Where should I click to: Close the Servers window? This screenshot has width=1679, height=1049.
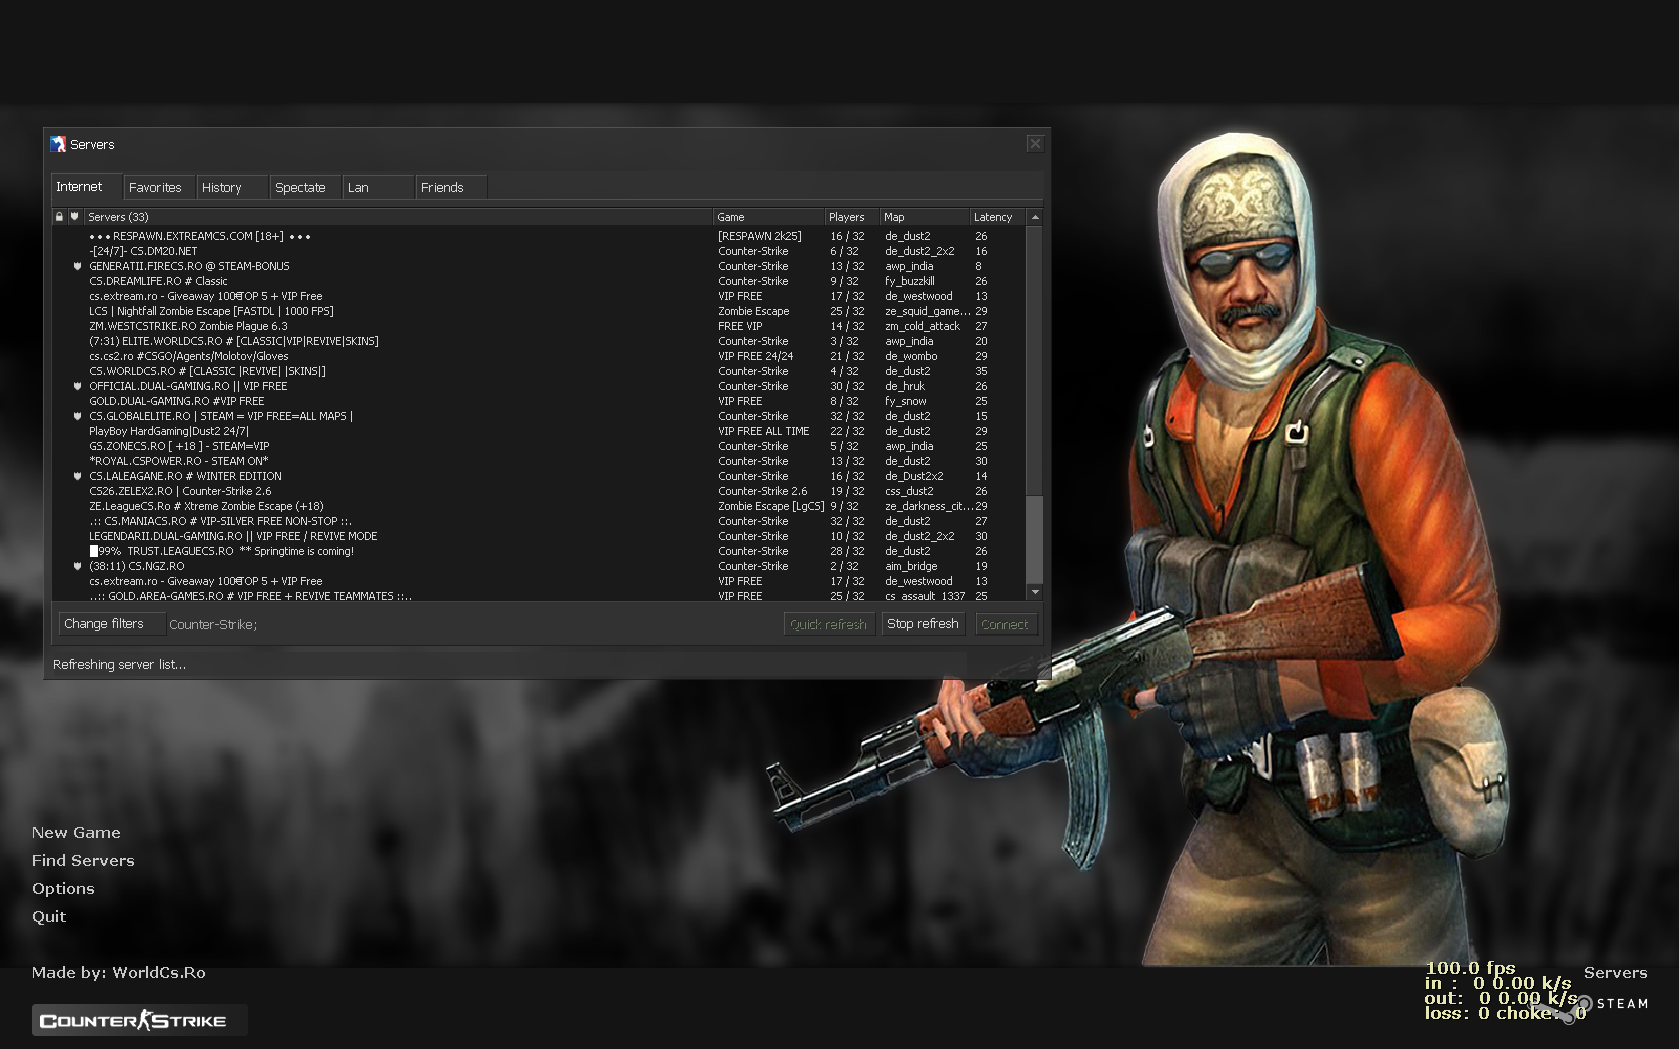[x=1035, y=144]
